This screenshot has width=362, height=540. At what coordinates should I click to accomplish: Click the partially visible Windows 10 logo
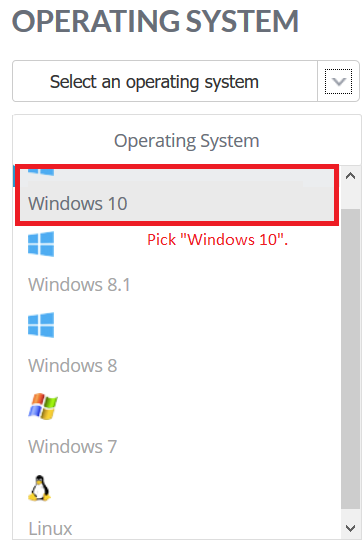(41, 172)
